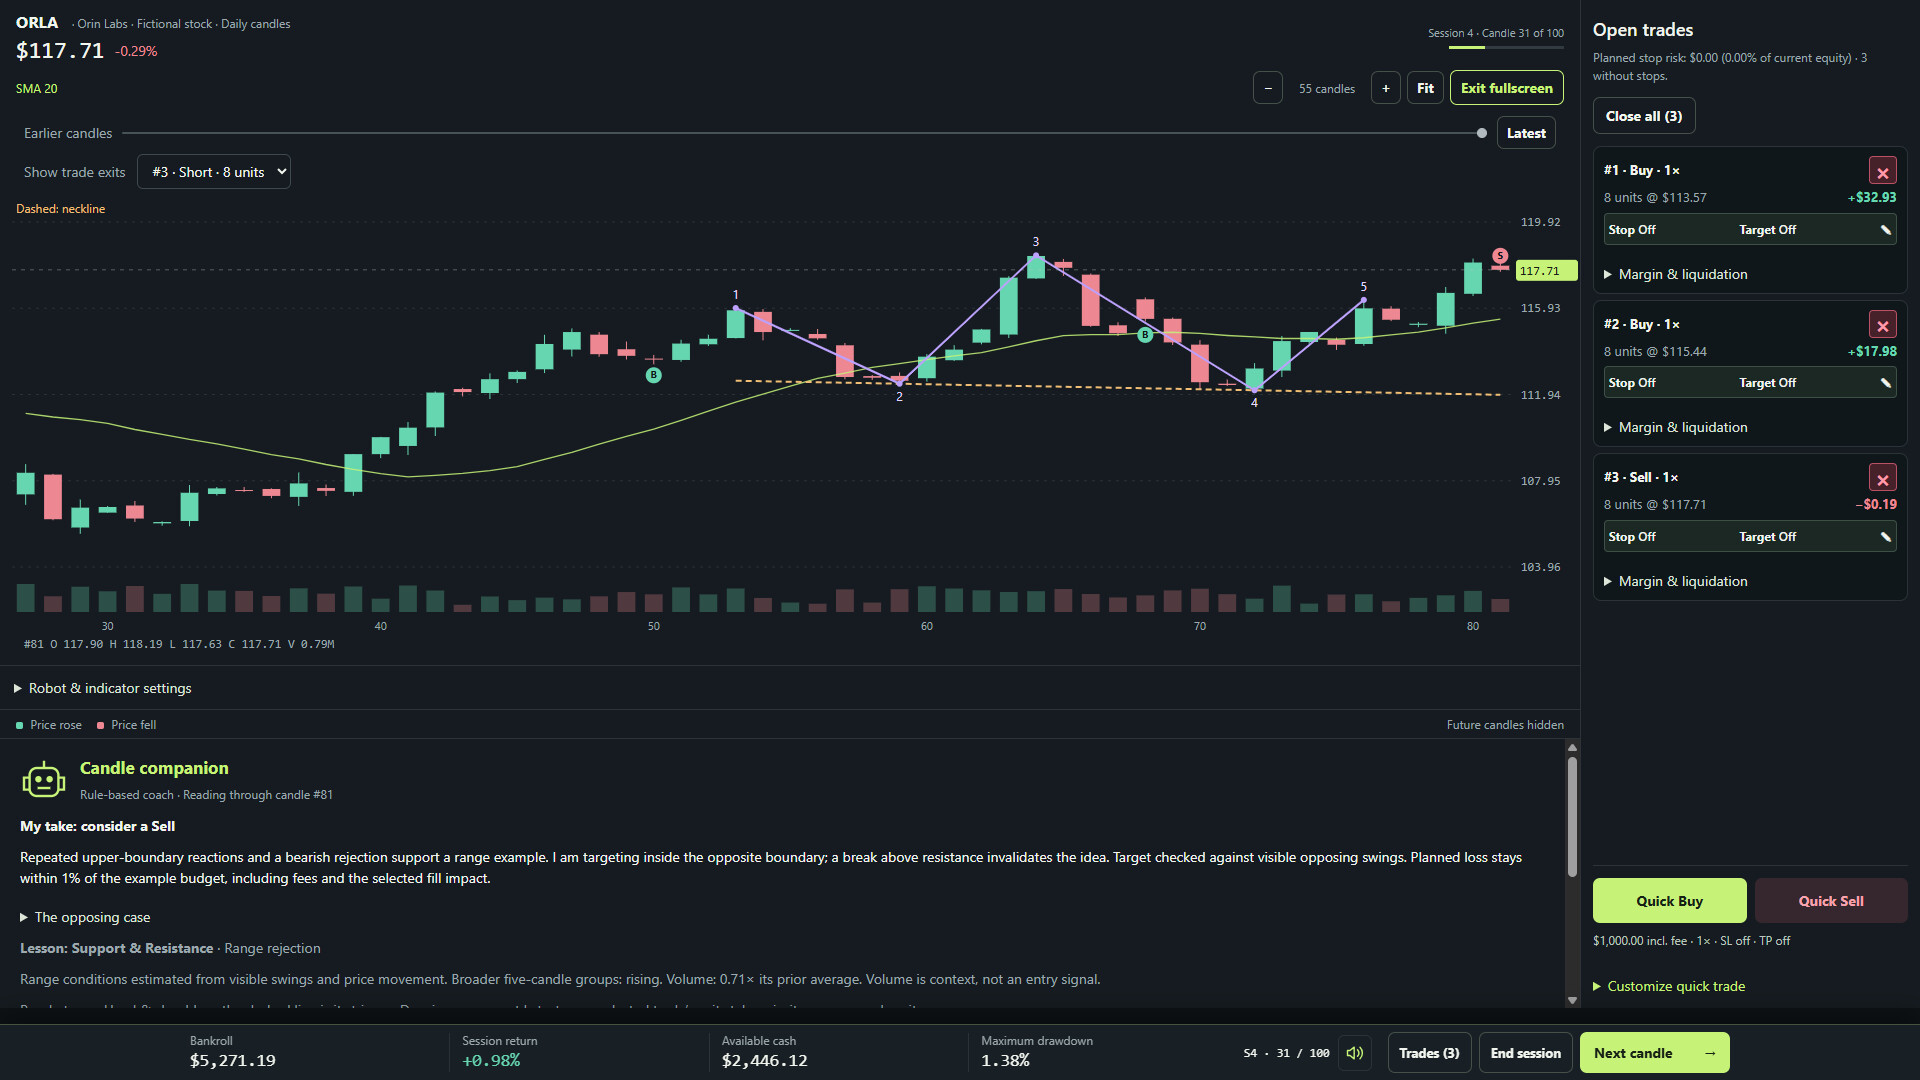Viewport: 1920px width, 1080px height.
Task: Close trade #2 Buy with red X
Action: click(x=1882, y=325)
